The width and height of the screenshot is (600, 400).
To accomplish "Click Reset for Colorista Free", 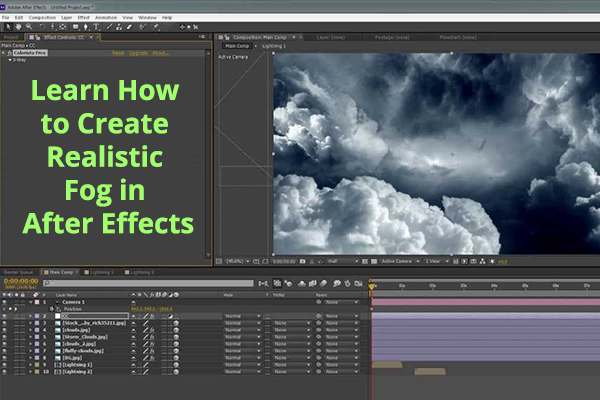I will [118, 53].
